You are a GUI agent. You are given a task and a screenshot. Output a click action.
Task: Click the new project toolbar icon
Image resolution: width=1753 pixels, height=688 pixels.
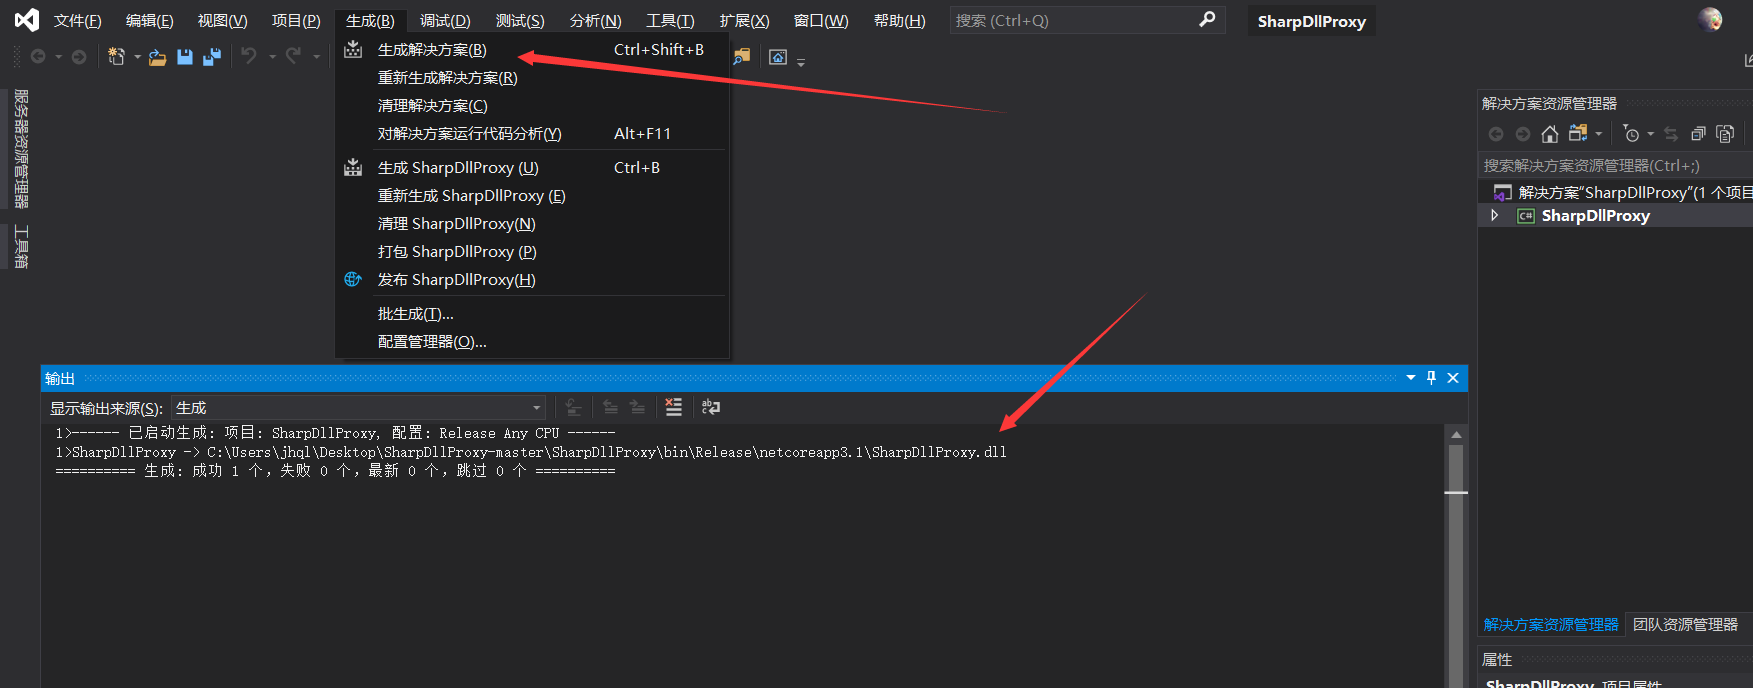point(117,57)
